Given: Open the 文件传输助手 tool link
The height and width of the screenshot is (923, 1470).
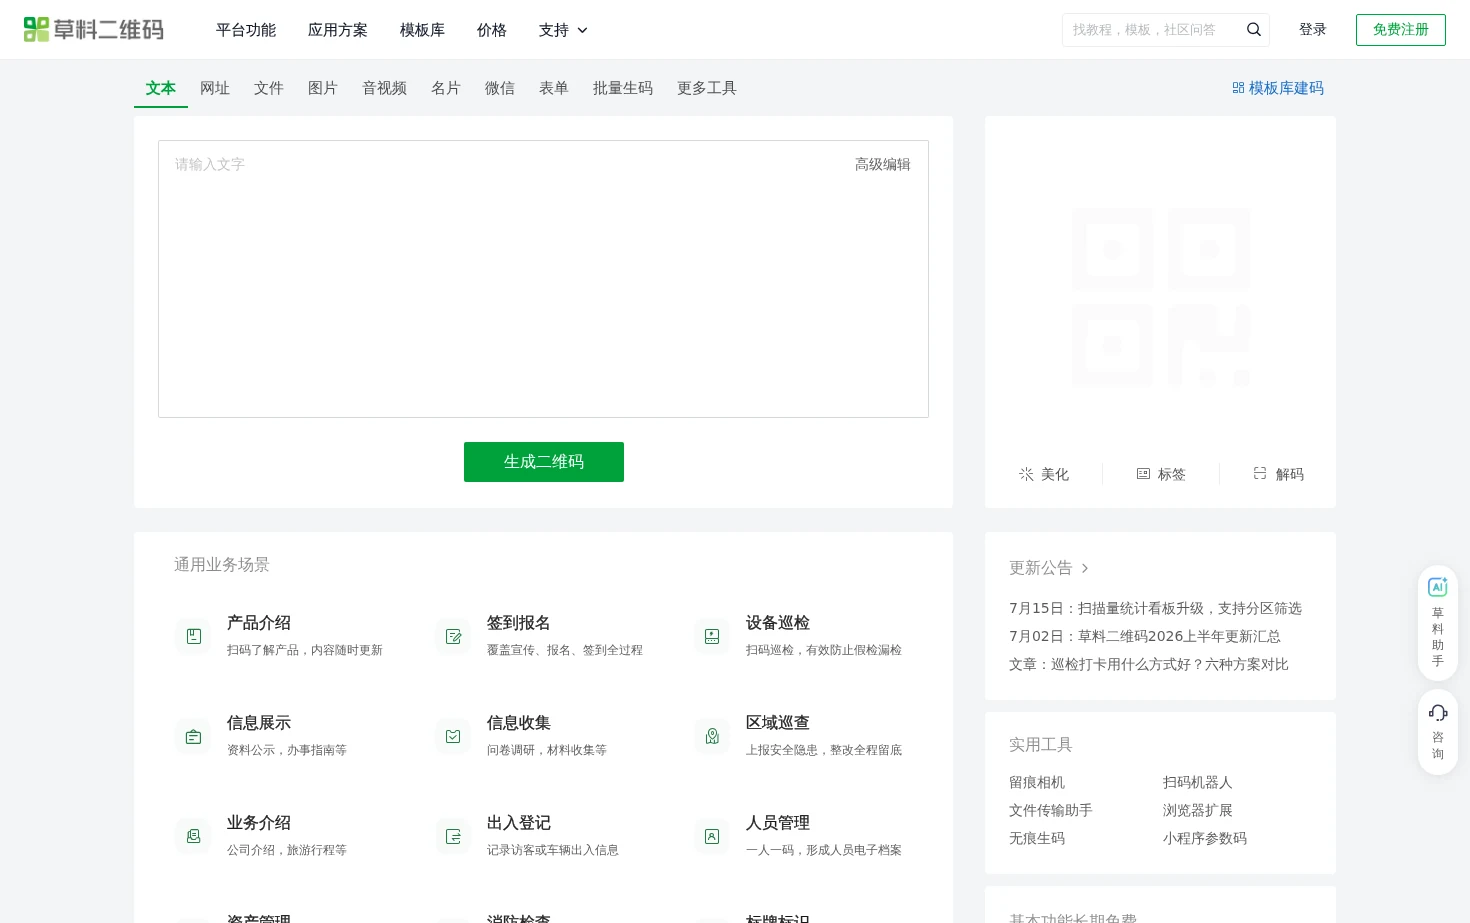Looking at the screenshot, I should click(x=1051, y=810).
